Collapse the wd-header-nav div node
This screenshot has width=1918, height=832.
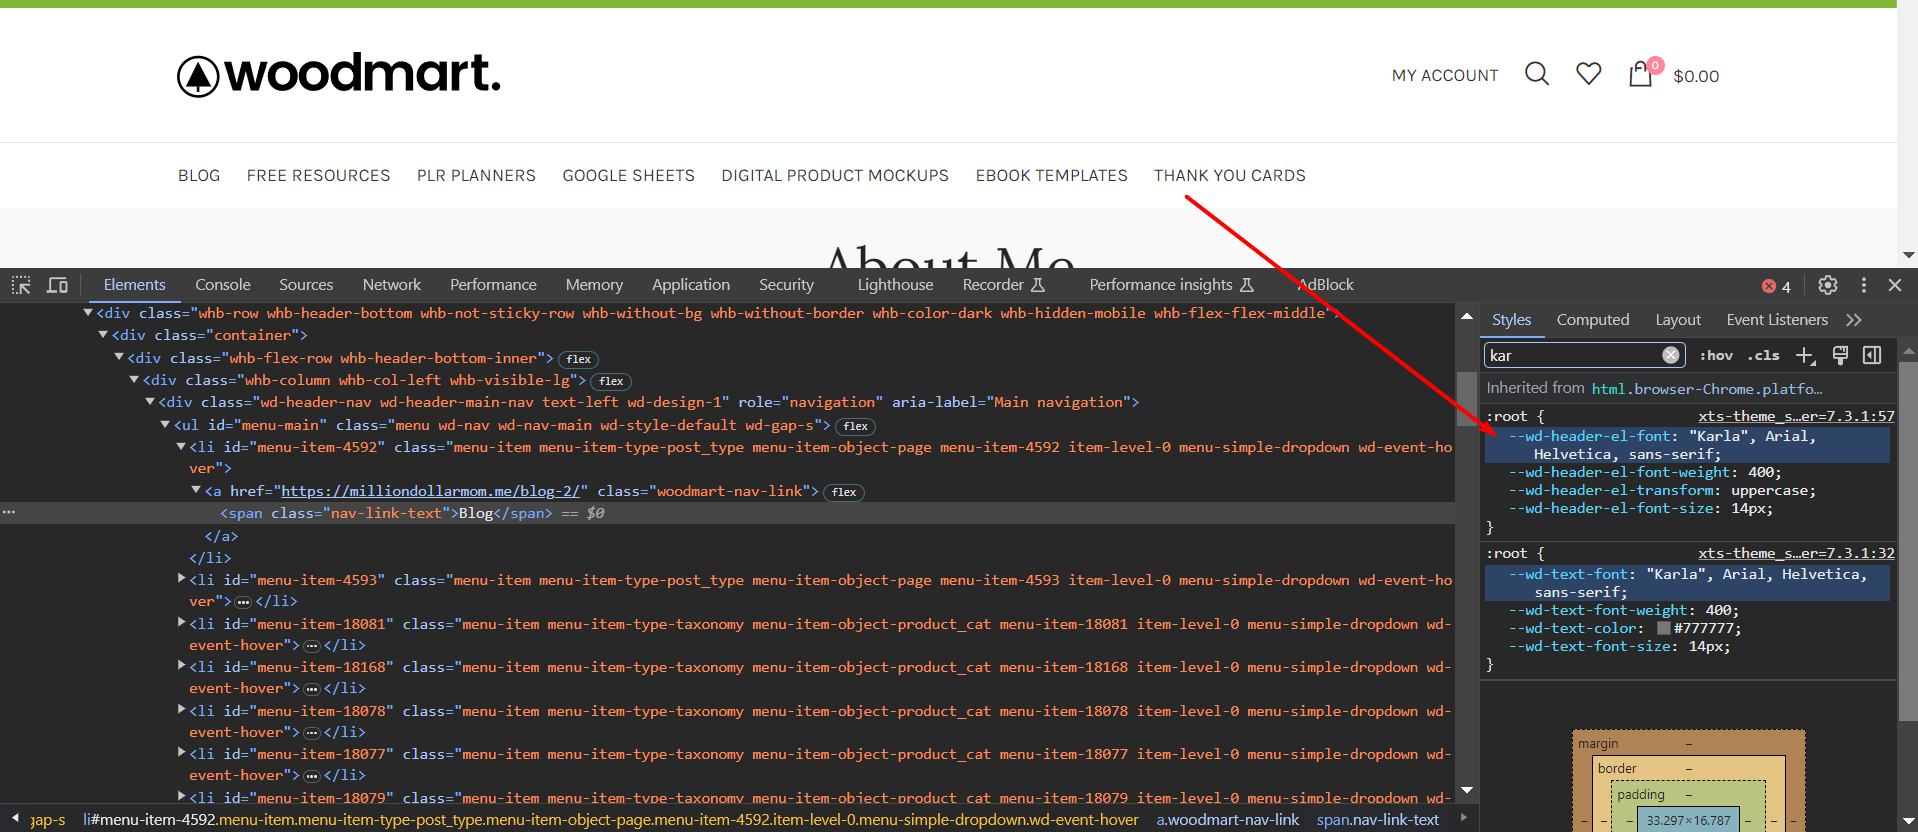(150, 402)
